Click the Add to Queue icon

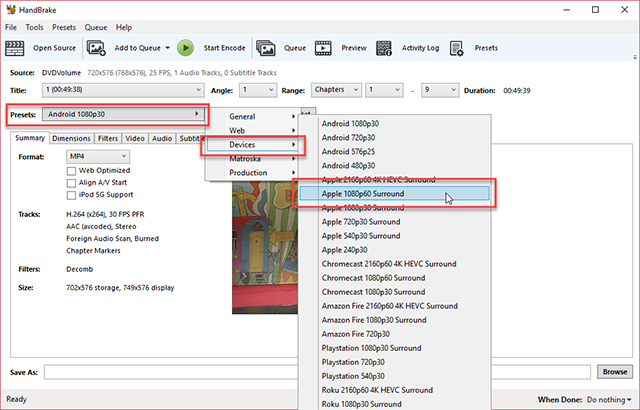coord(96,47)
